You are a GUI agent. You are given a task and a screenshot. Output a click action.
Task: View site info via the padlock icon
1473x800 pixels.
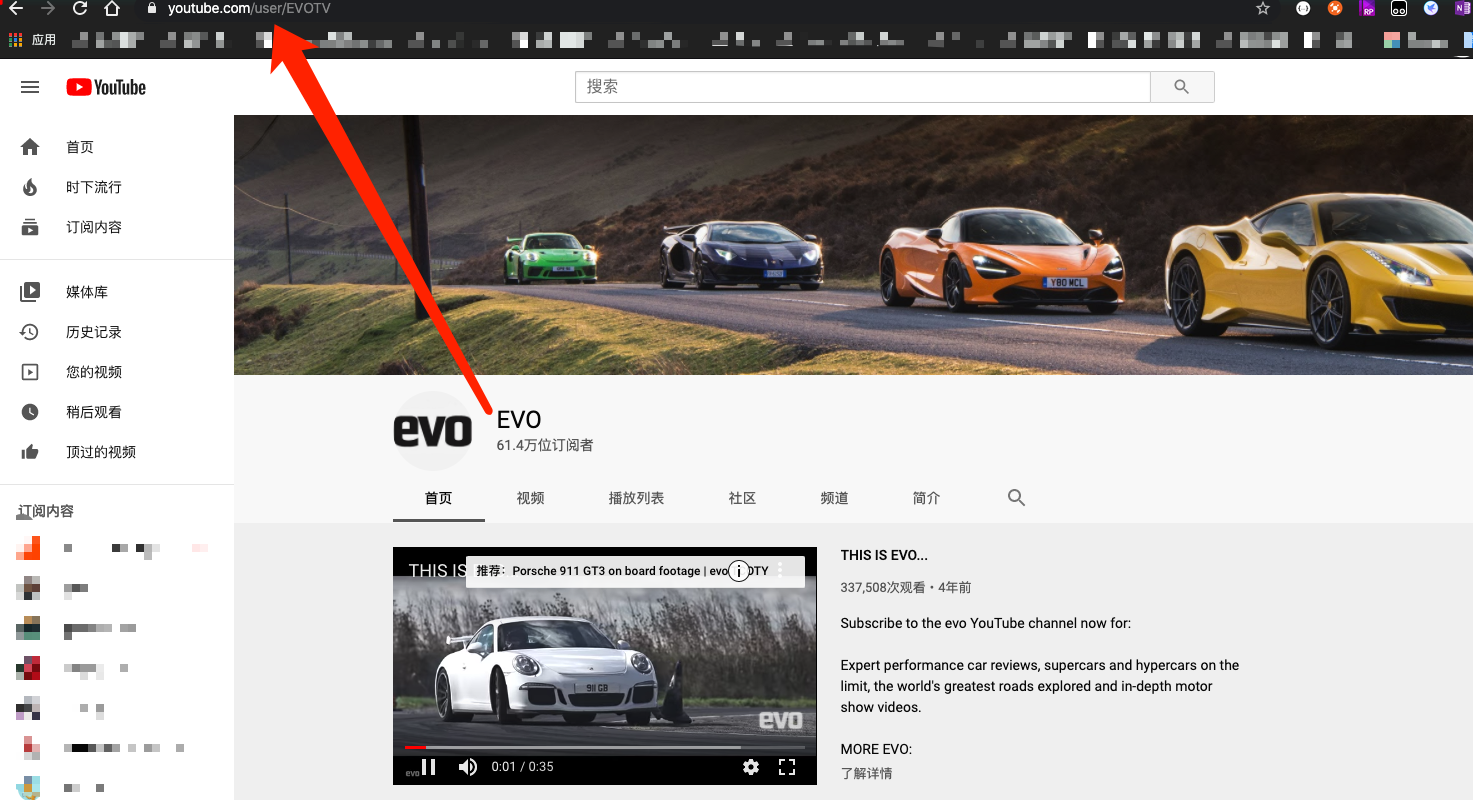(x=152, y=9)
